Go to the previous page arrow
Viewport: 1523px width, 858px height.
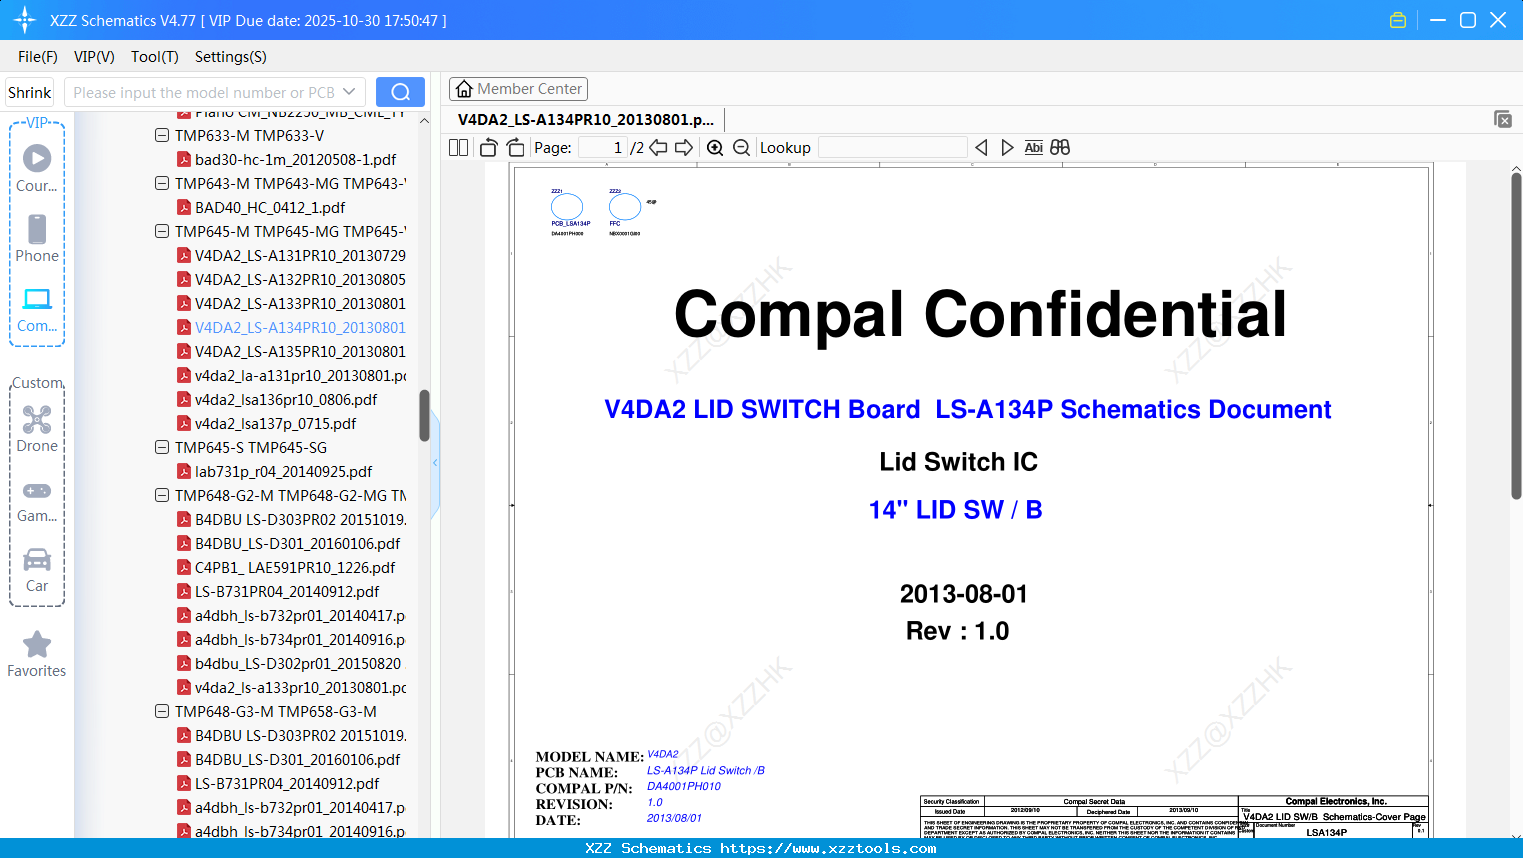point(658,148)
